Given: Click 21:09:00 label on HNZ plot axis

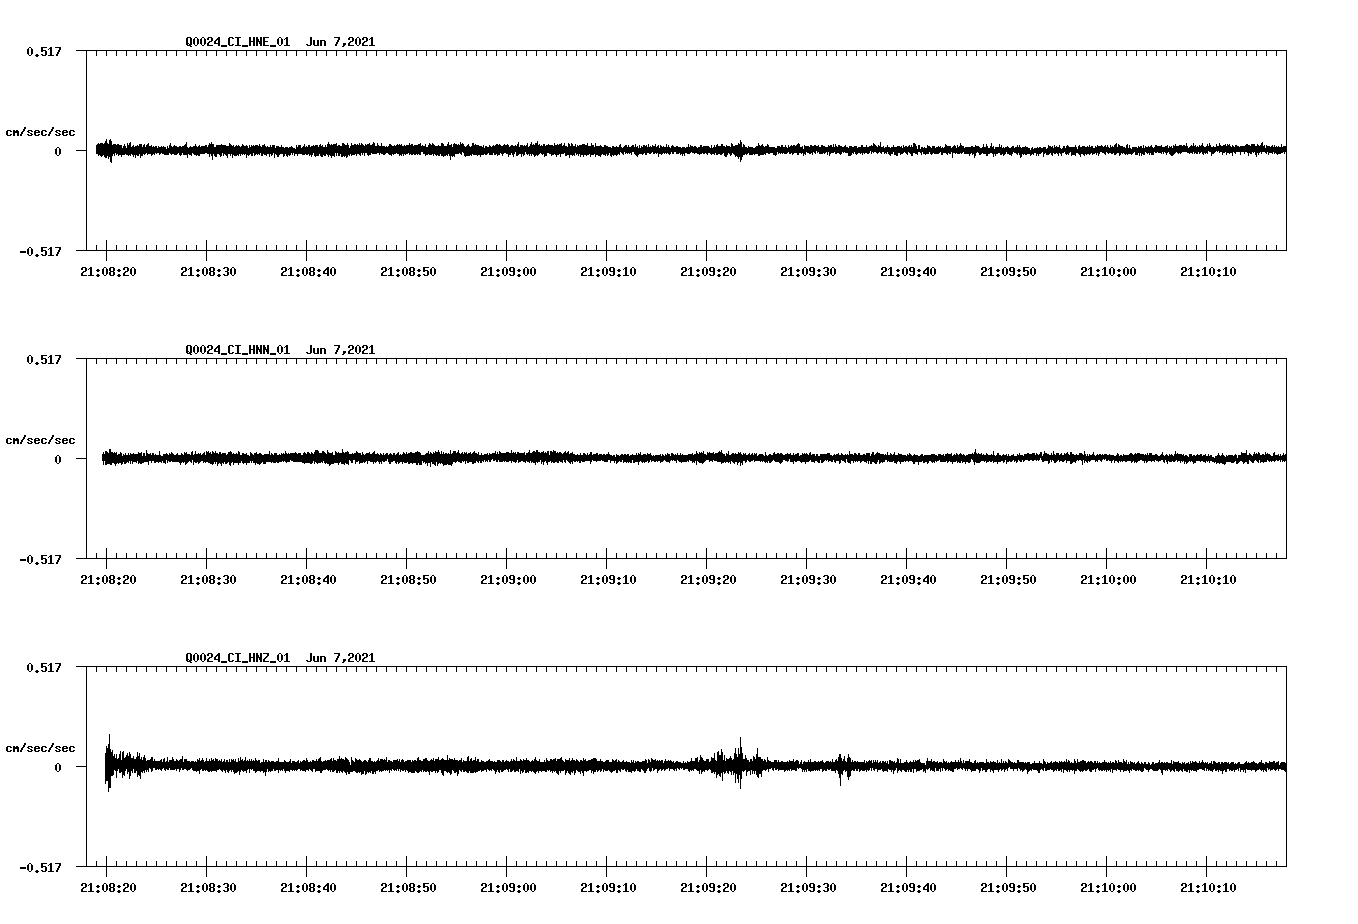Looking at the screenshot, I should point(508,888).
